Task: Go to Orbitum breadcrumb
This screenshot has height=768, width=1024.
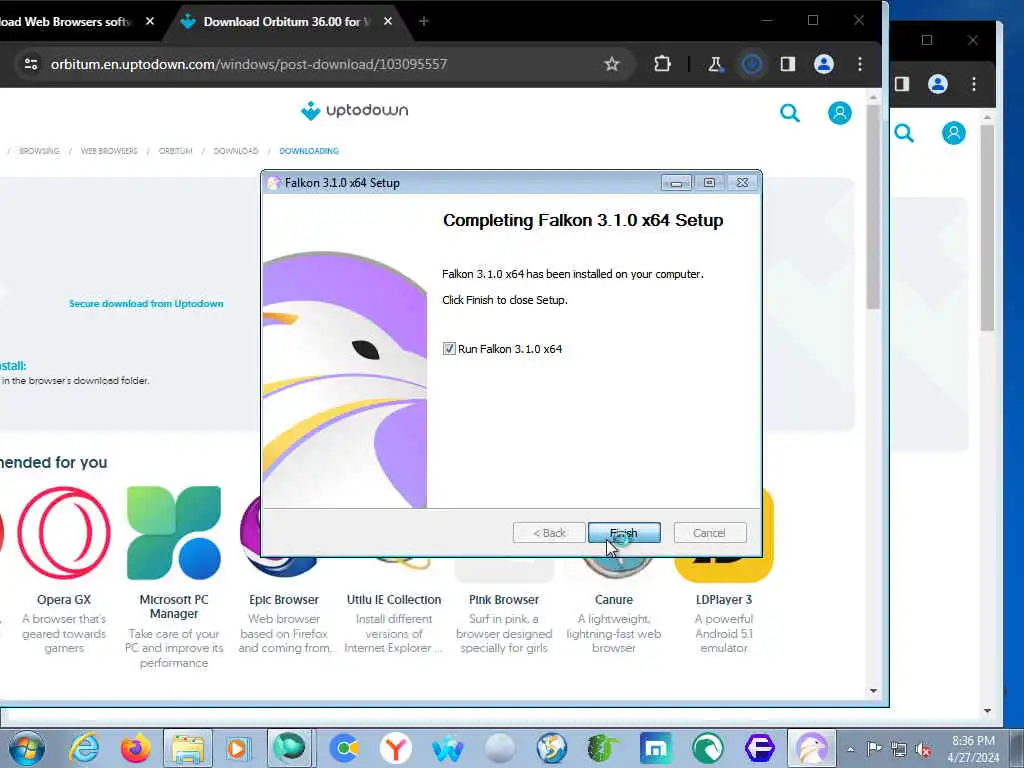Action: (x=176, y=151)
